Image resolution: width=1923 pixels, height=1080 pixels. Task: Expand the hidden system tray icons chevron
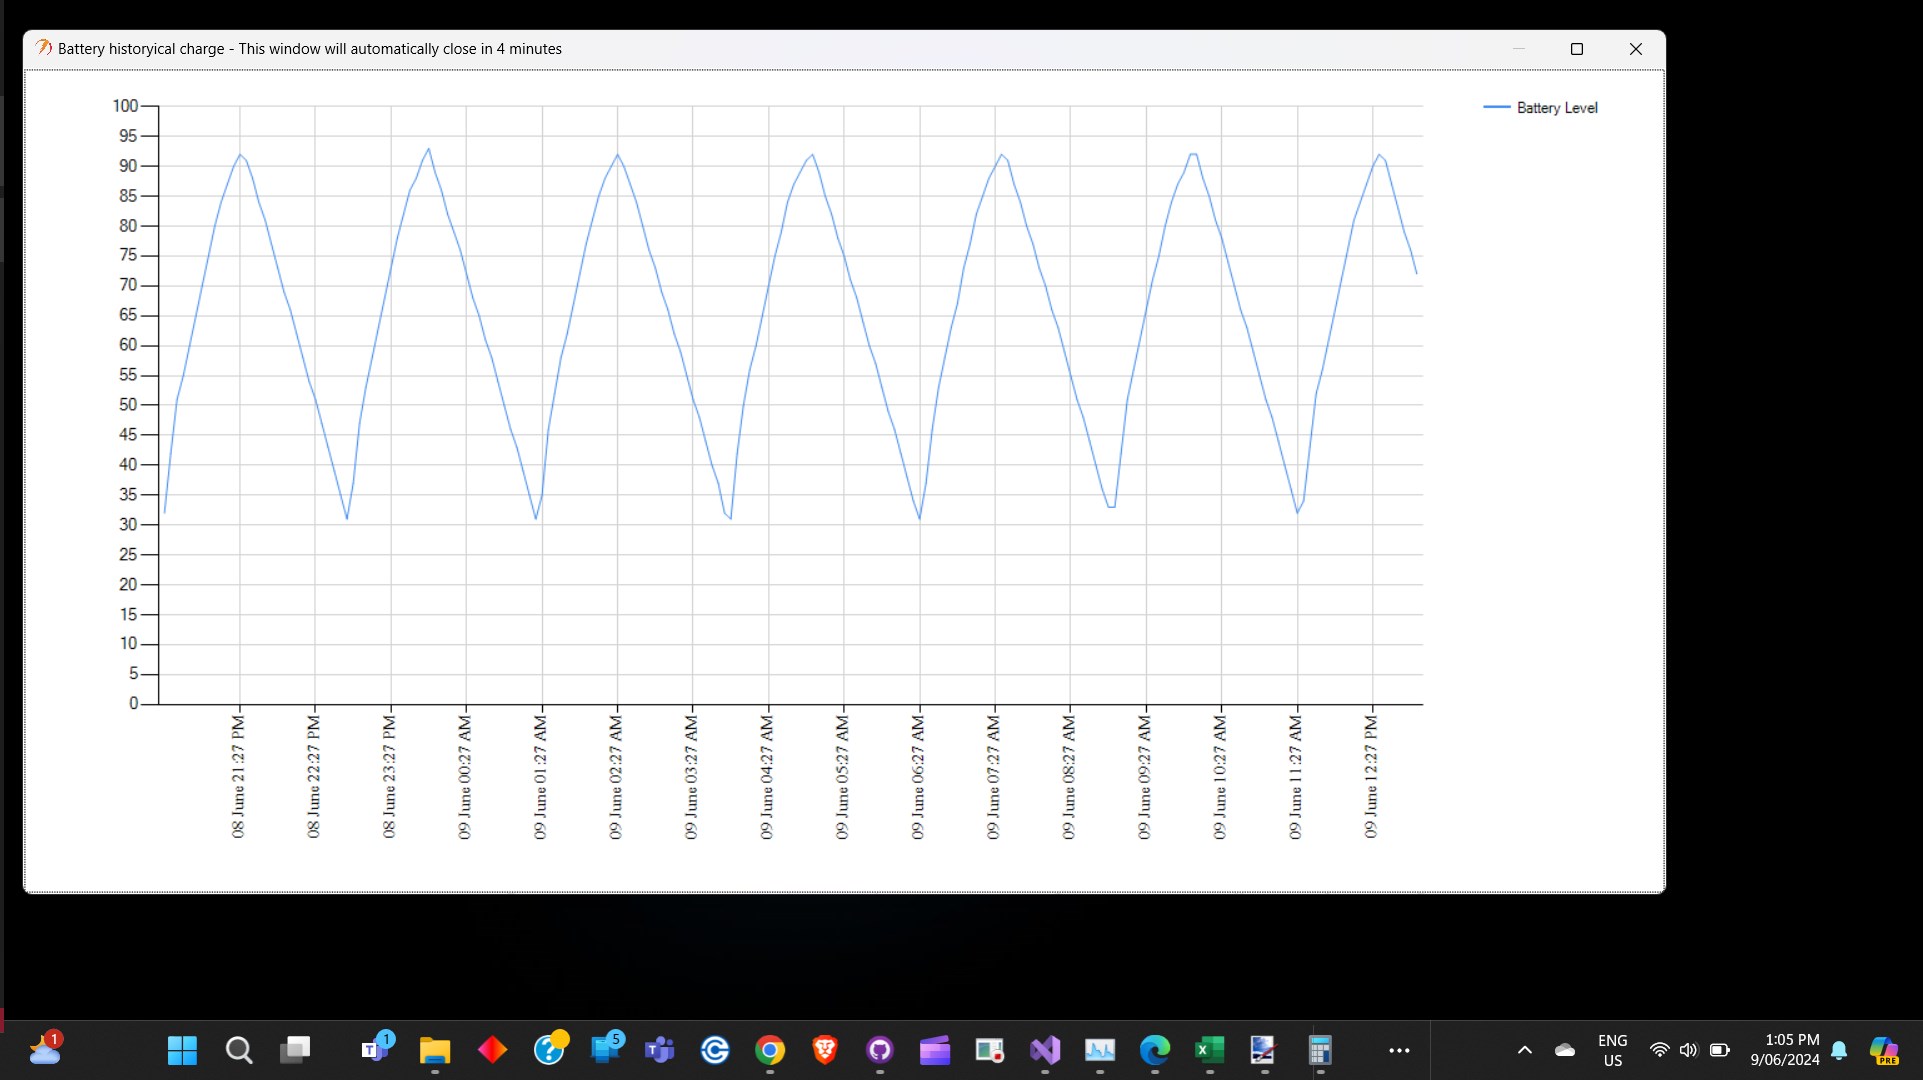coord(1524,1050)
